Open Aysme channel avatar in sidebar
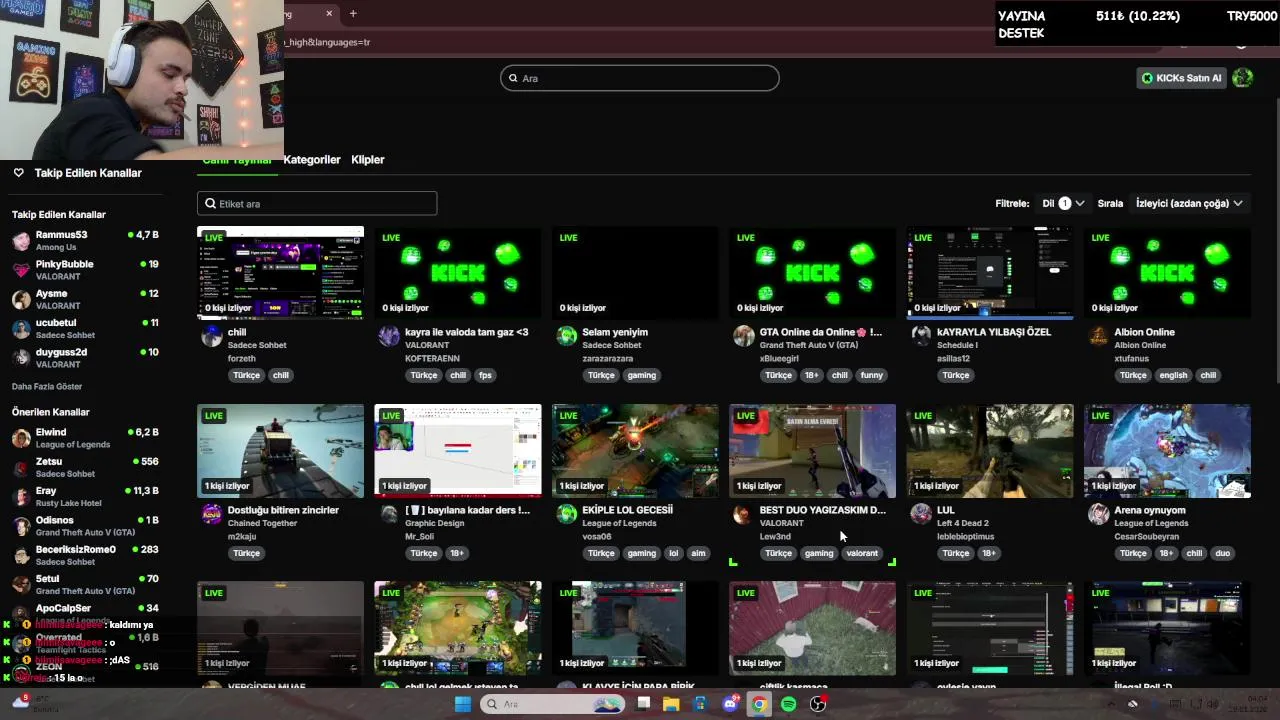This screenshot has width=1280, height=720. coord(21,299)
